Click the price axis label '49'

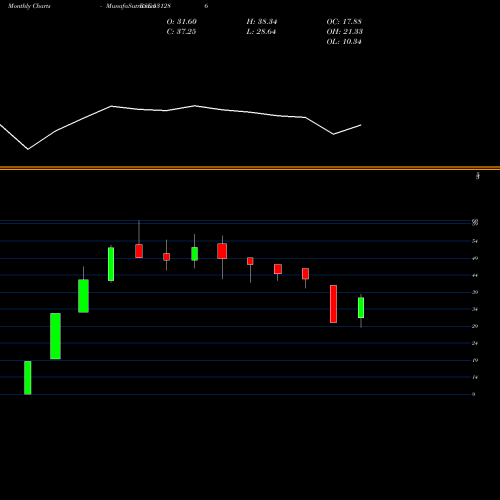tap(475, 258)
